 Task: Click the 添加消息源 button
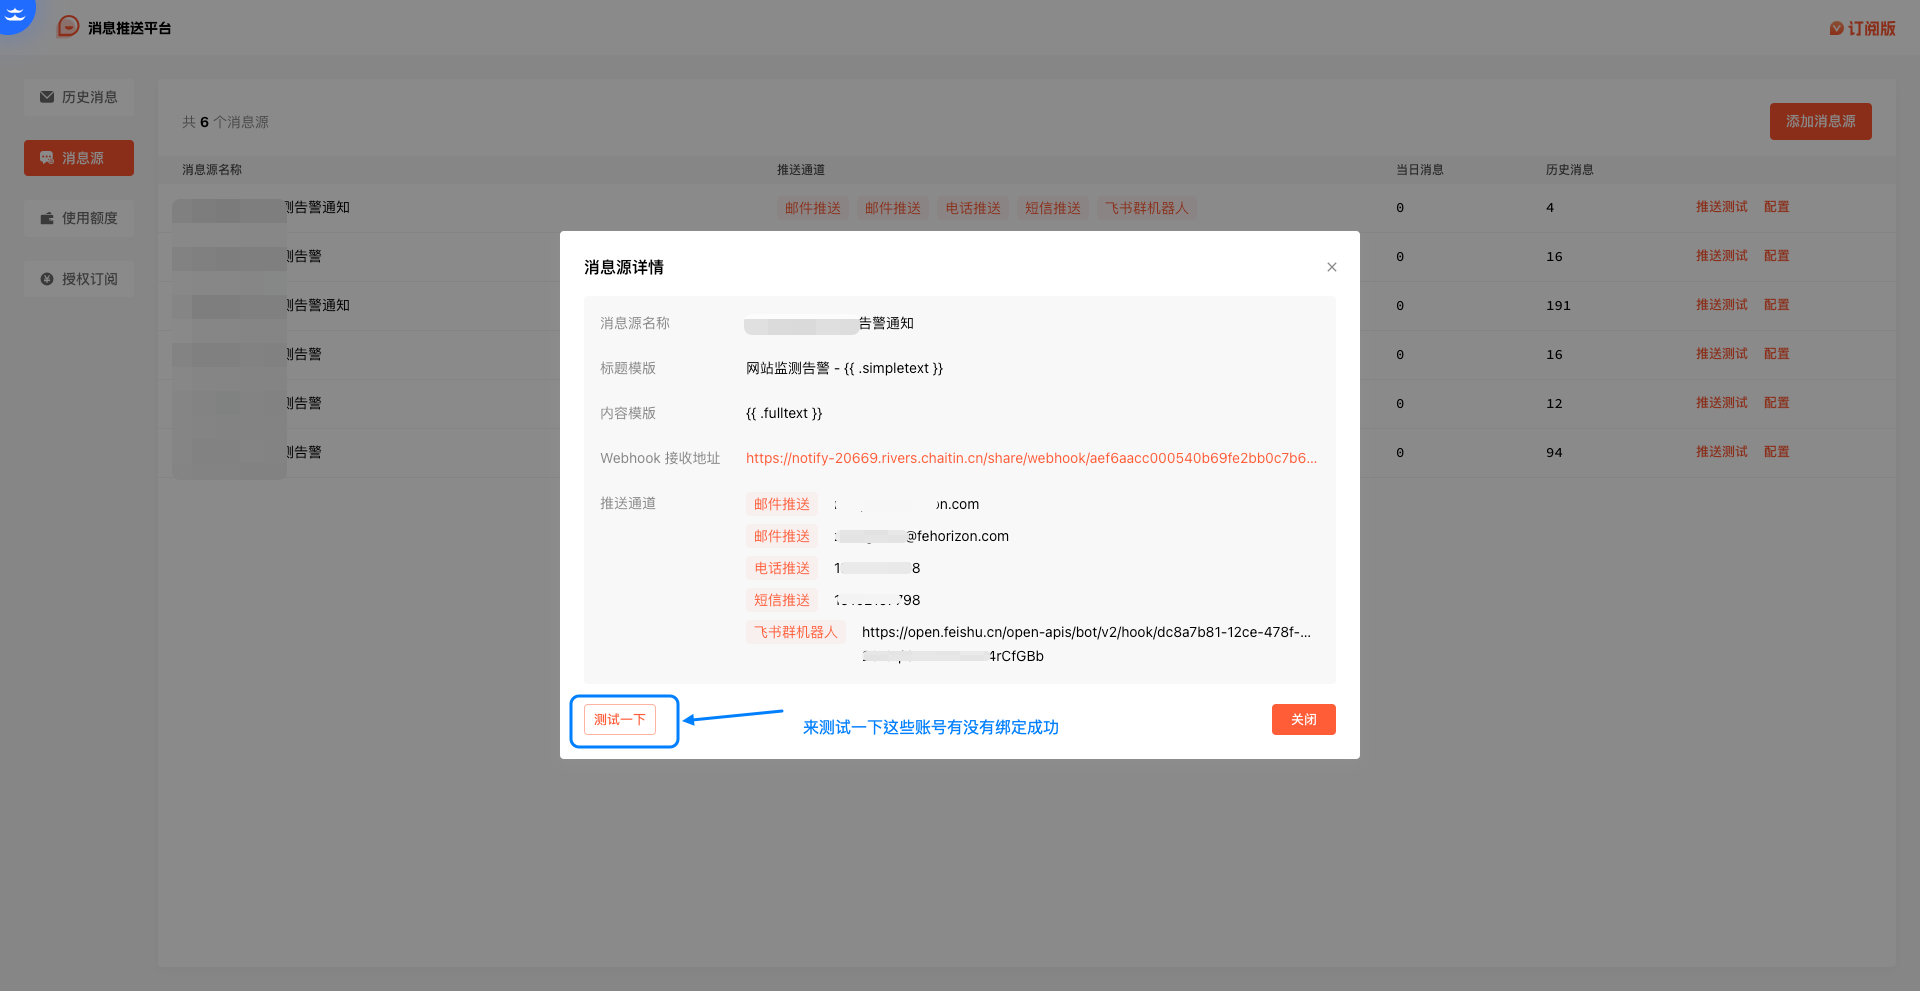pyautogui.click(x=1820, y=122)
